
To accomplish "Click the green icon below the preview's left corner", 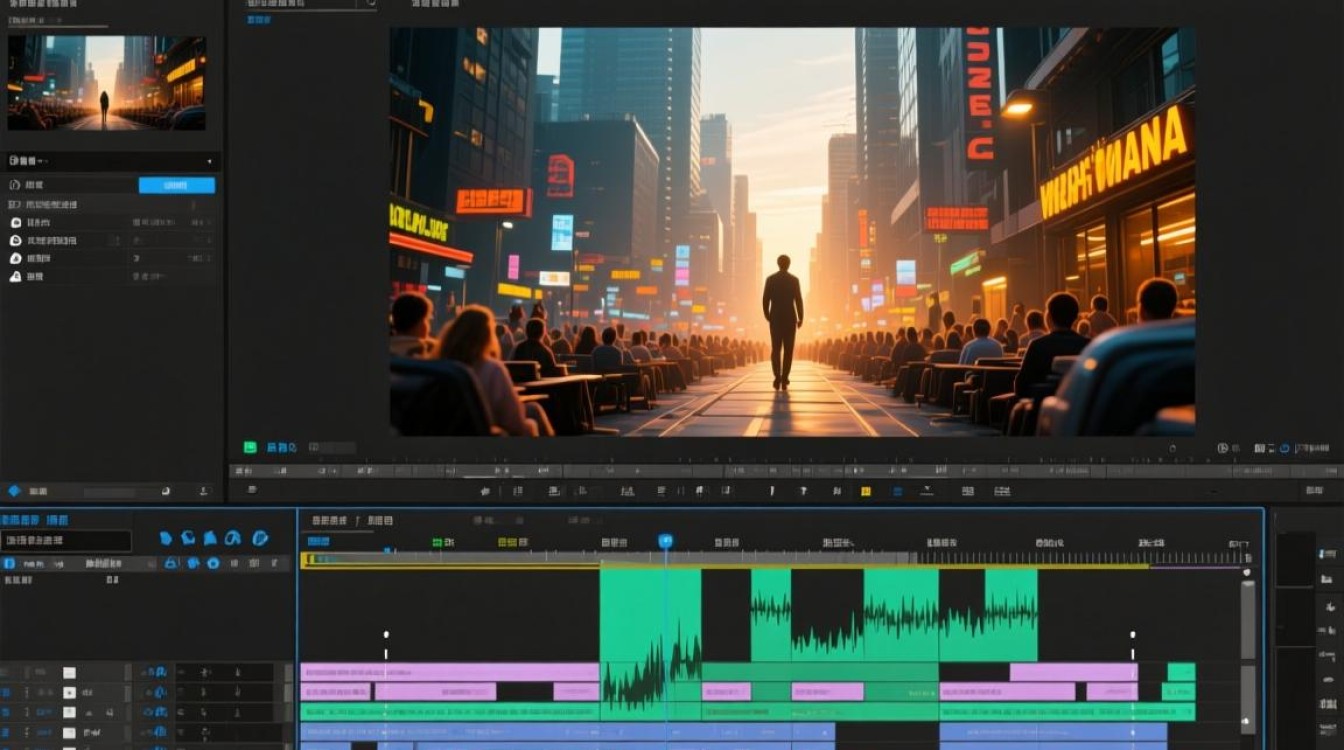I will (x=250, y=447).
